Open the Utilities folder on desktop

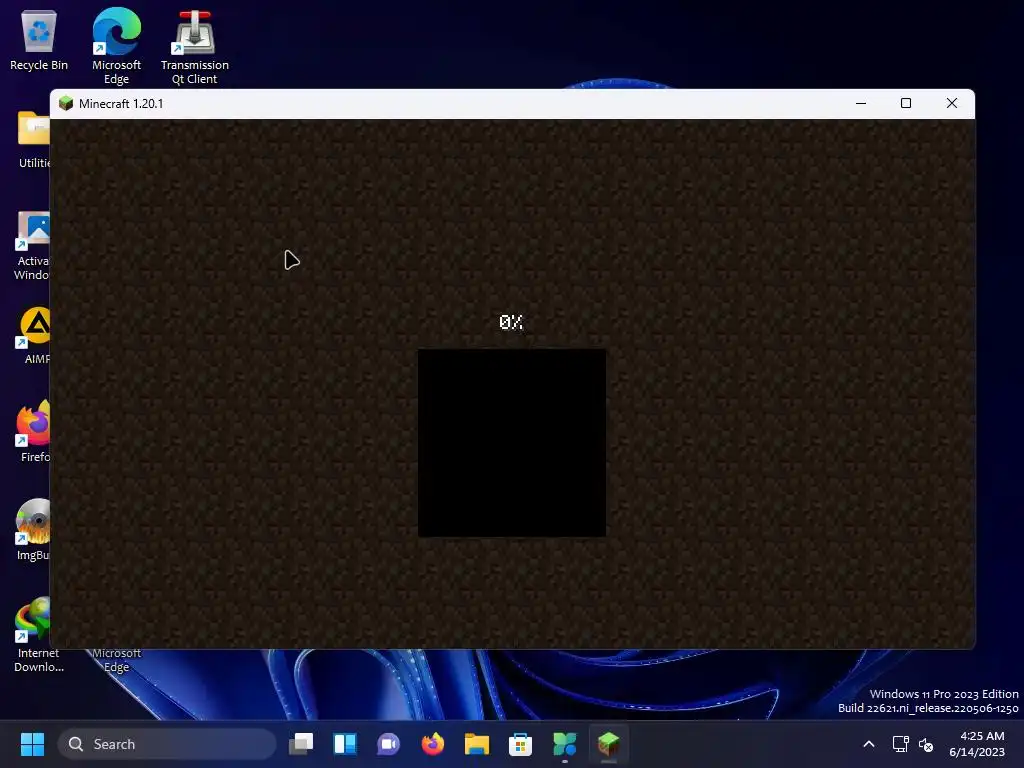coord(33,140)
